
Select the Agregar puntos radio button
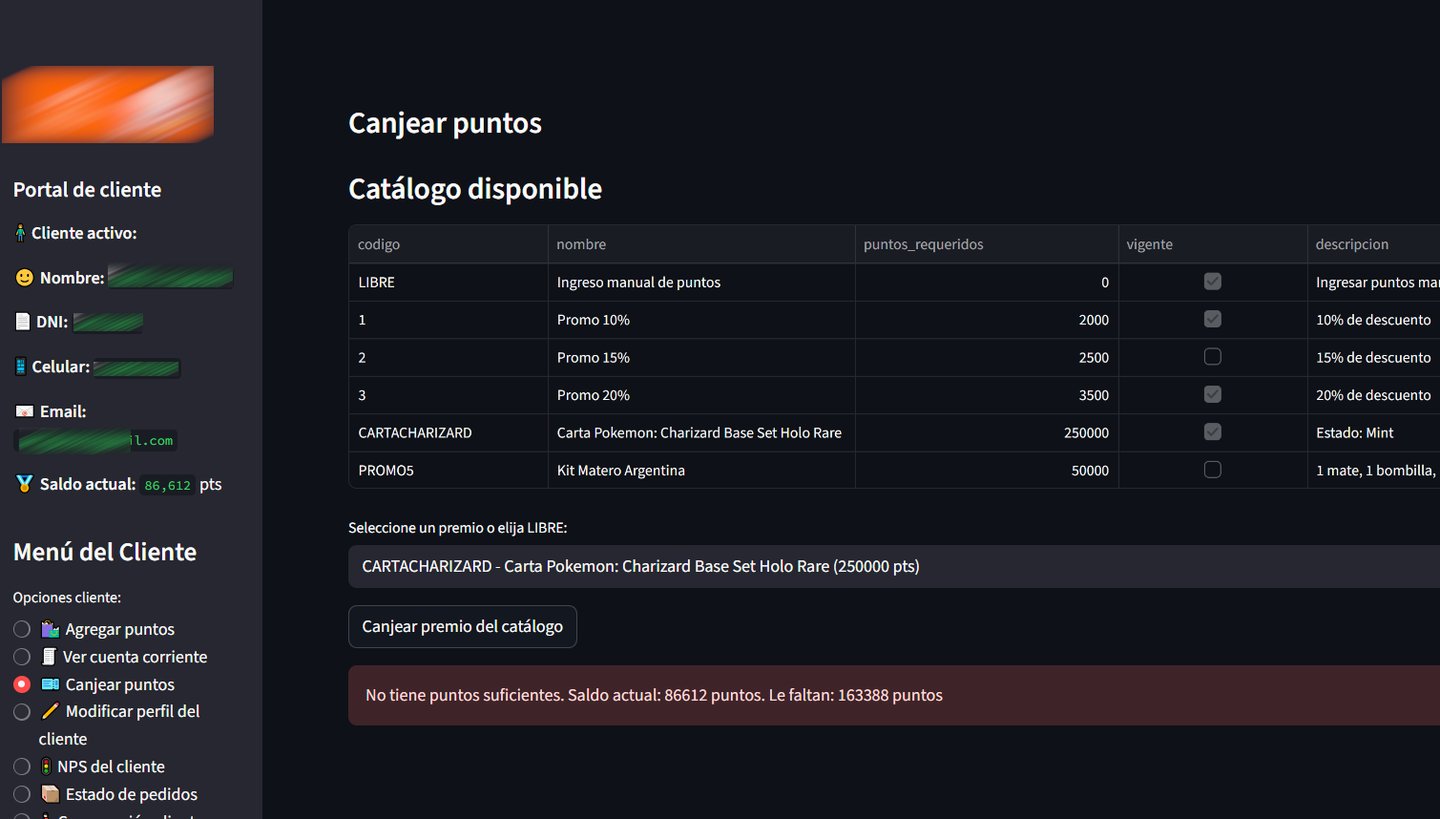pos(21,629)
